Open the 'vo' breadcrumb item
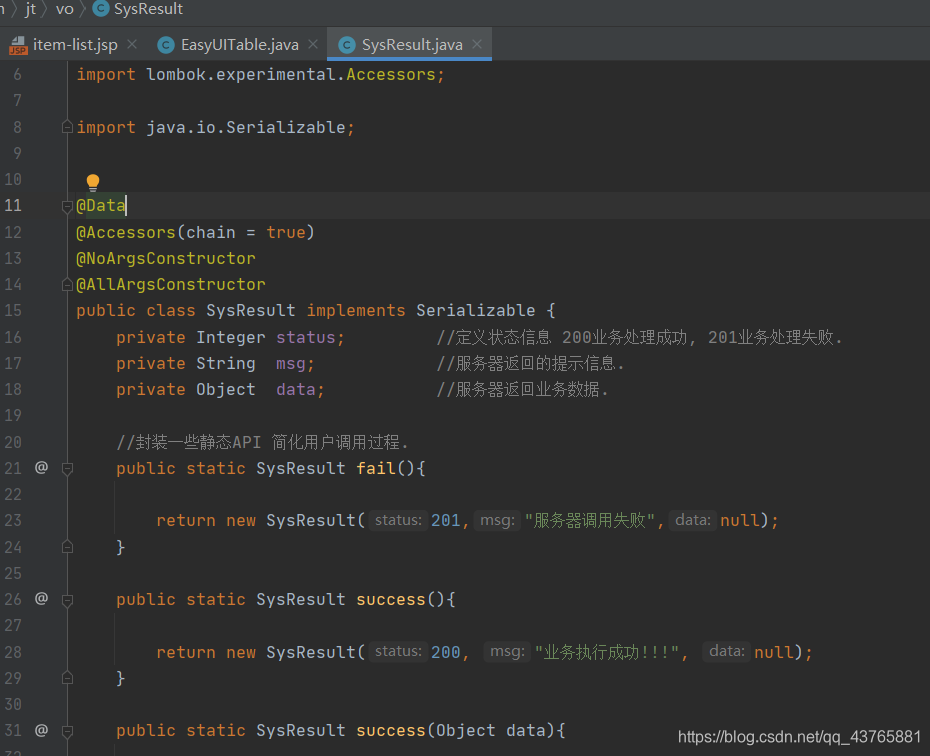This screenshot has width=930, height=756. click(x=65, y=9)
